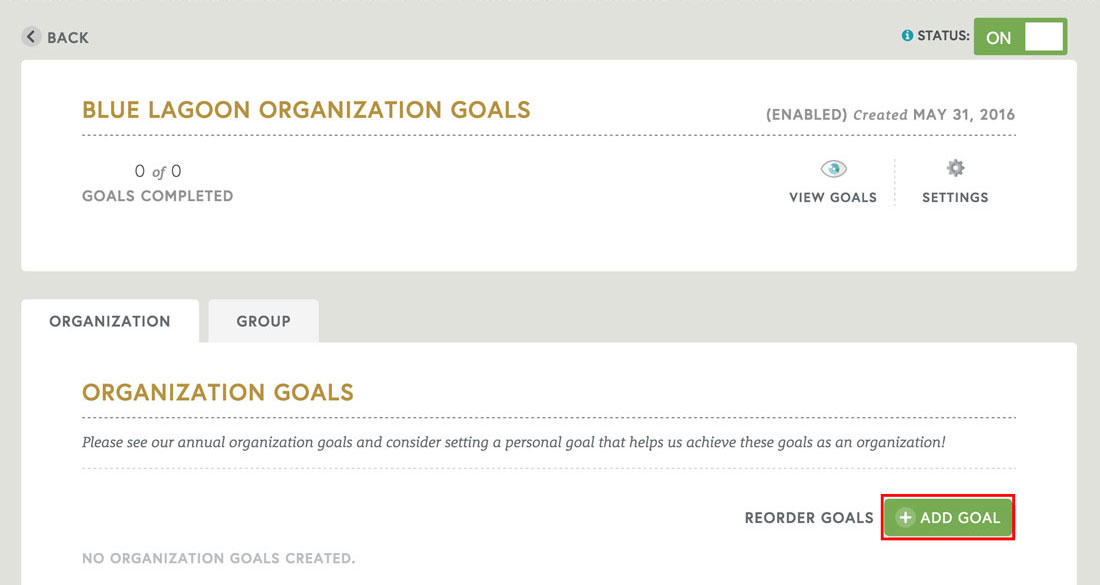The width and height of the screenshot is (1100, 585).
Task: Click the plus icon inside the Add Goal button
Action: [x=905, y=517]
